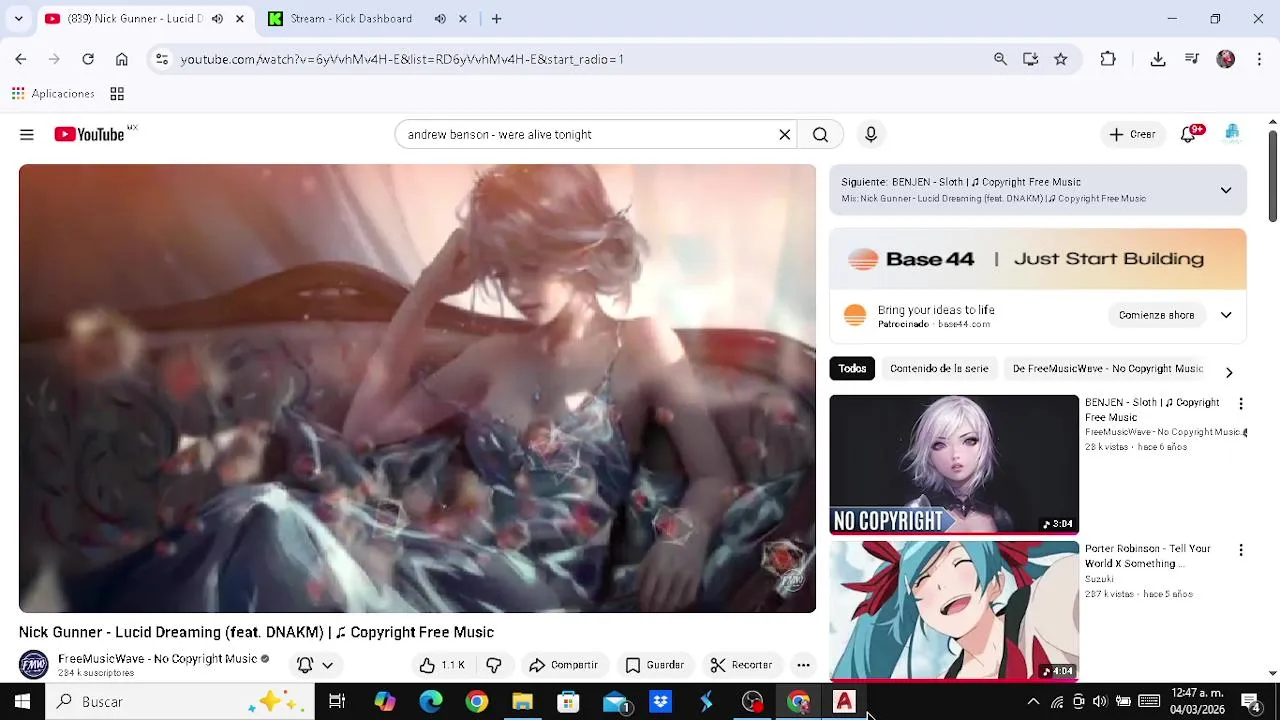Click the address bar URL
Viewport: 1280px width, 720px height.
click(402, 59)
